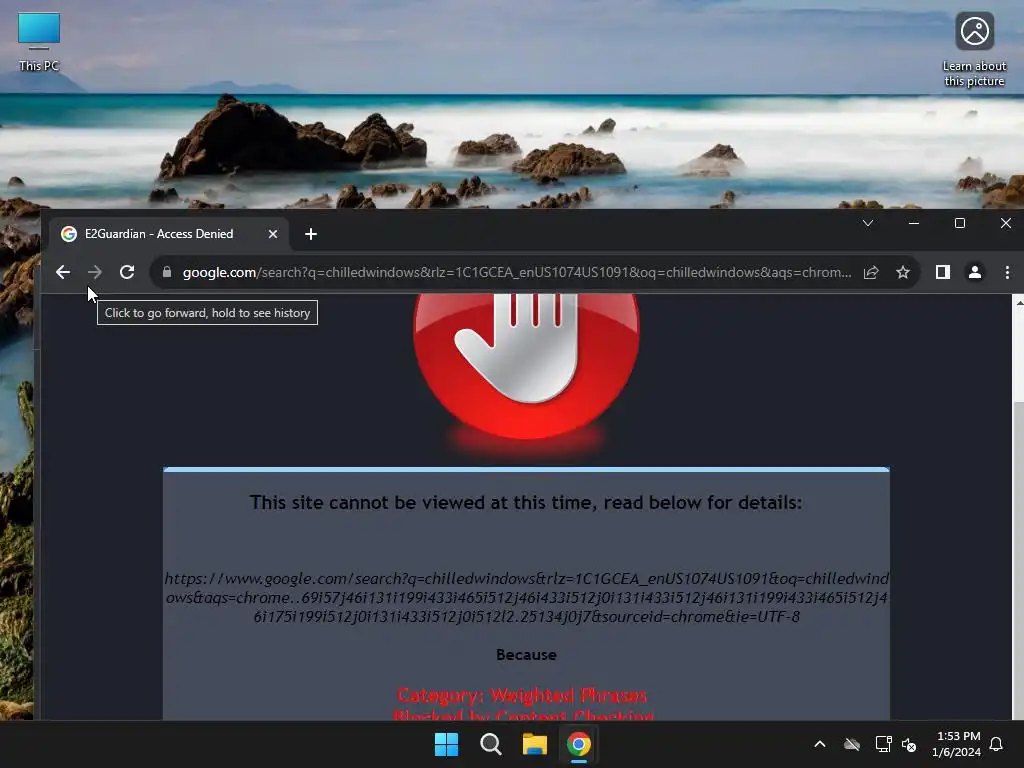Click the Chrome icon in the taskbar

pyautogui.click(x=579, y=744)
